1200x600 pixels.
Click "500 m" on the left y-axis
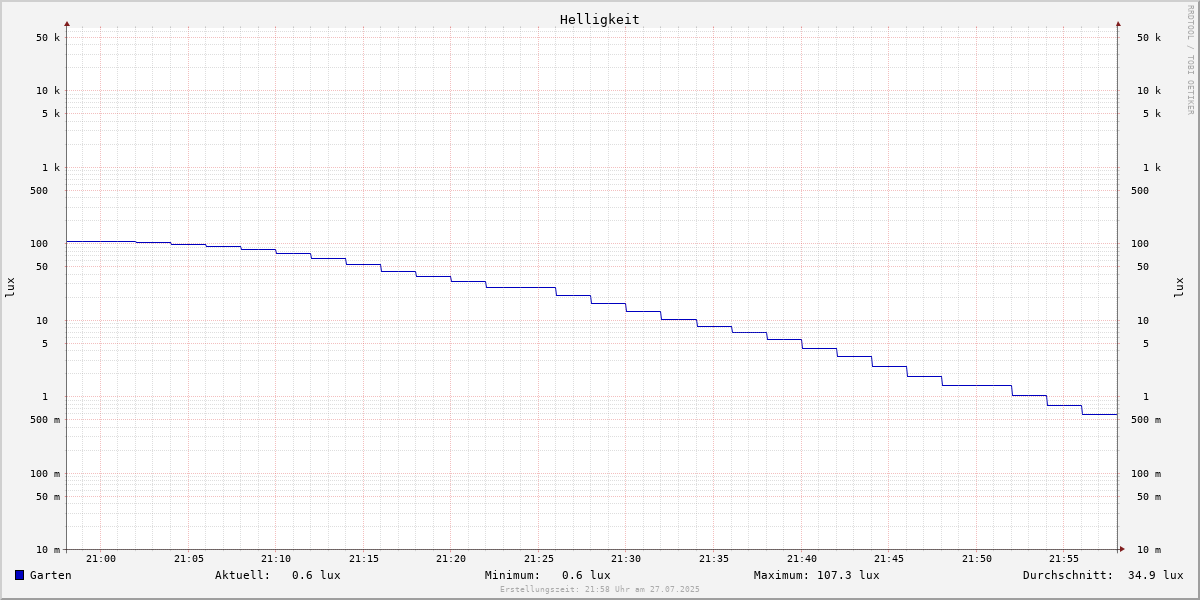point(45,420)
